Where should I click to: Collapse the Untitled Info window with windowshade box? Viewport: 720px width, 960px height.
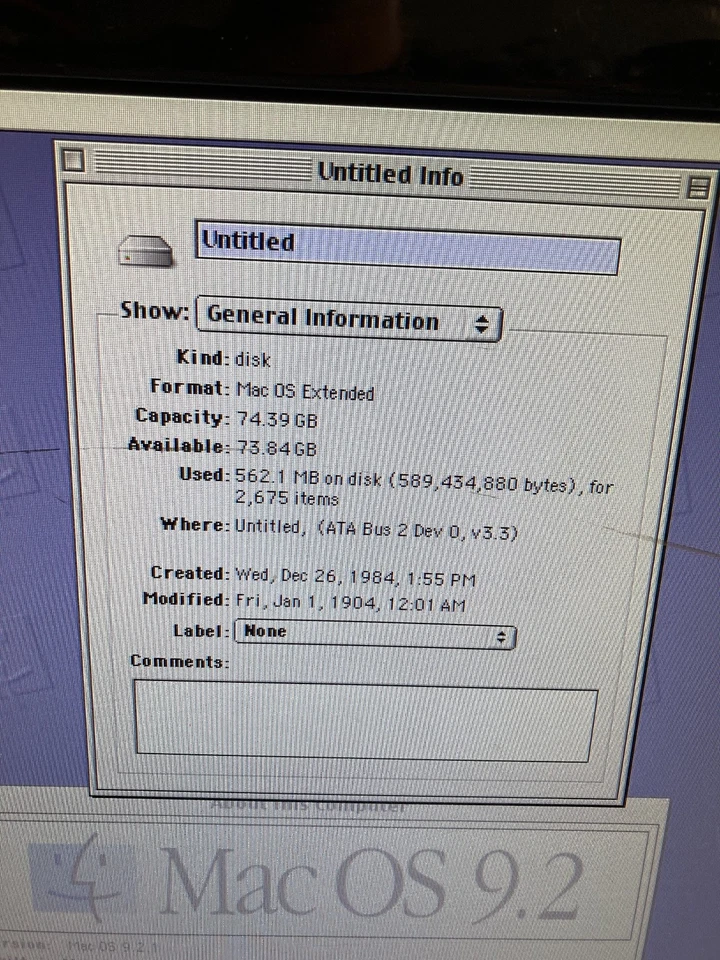click(697, 187)
